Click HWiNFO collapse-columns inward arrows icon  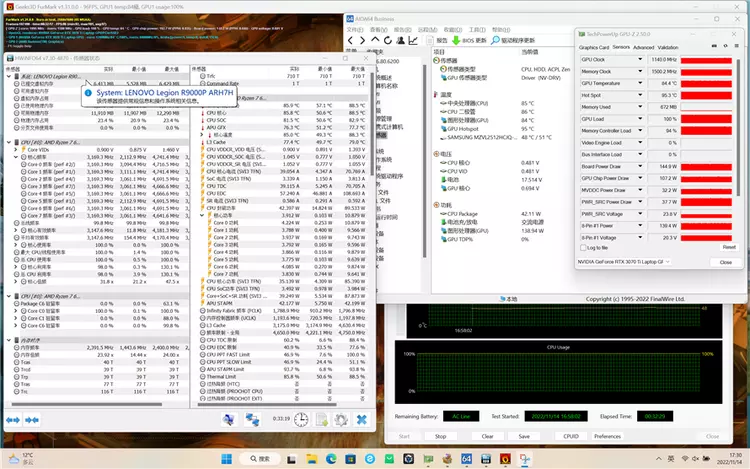[x=32, y=420]
